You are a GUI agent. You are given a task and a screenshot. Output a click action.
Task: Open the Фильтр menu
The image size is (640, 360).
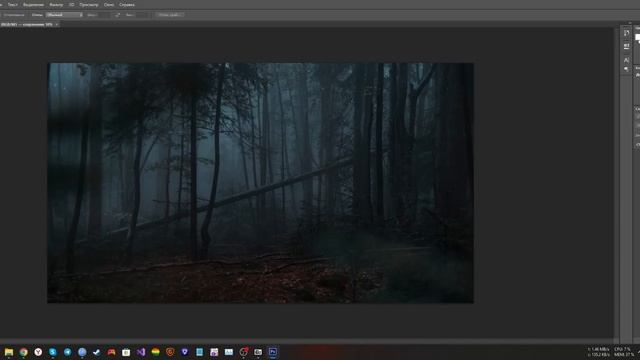[x=56, y=5]
